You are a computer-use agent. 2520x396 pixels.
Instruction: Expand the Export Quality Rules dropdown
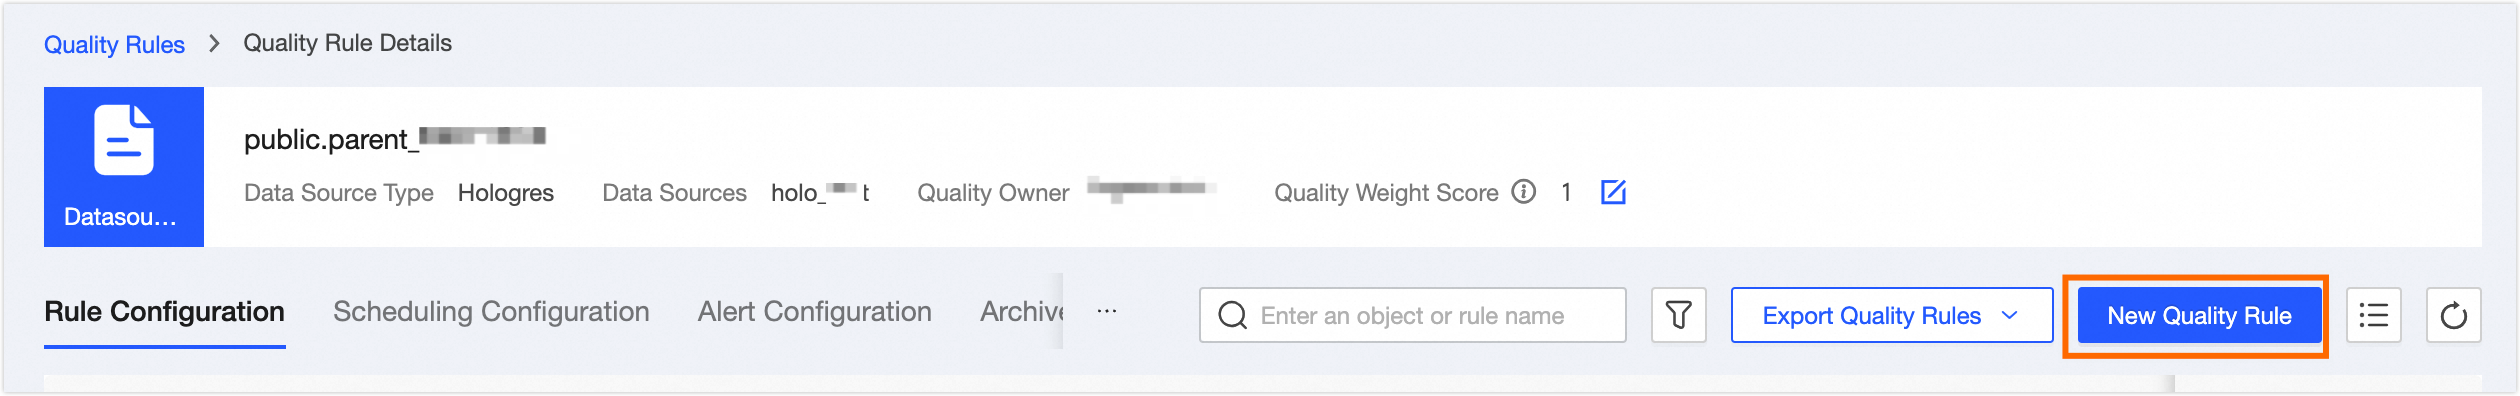pyautogui.click(x=1891, y=315)
